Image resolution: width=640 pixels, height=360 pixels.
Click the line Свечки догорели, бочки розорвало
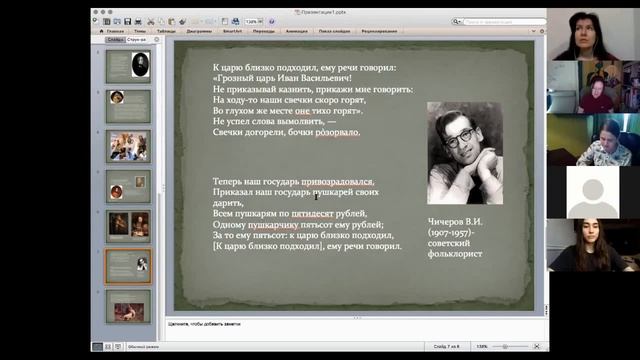click(x=287, y=132)
